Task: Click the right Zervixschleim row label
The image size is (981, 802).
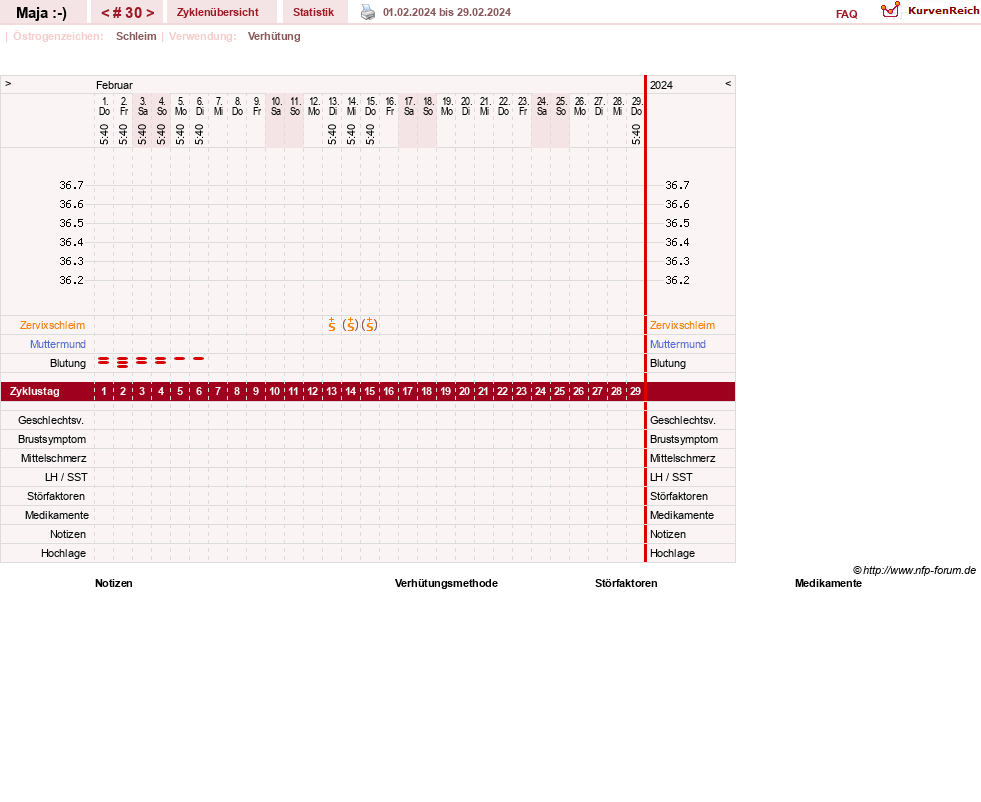Action: point(682,325)
